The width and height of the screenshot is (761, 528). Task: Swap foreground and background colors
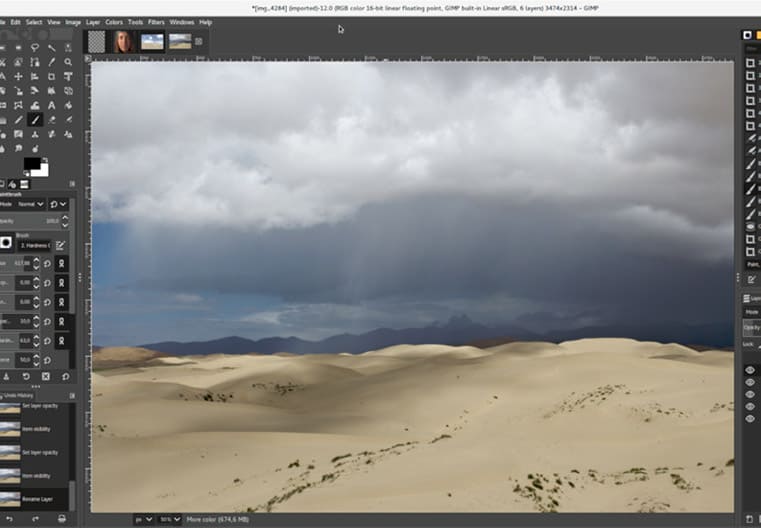tap(44, 158)
